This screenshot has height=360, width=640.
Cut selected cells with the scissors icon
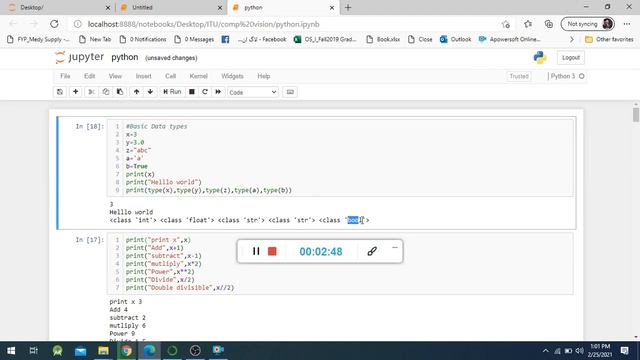pyautogui.click(x=91, y=92)
